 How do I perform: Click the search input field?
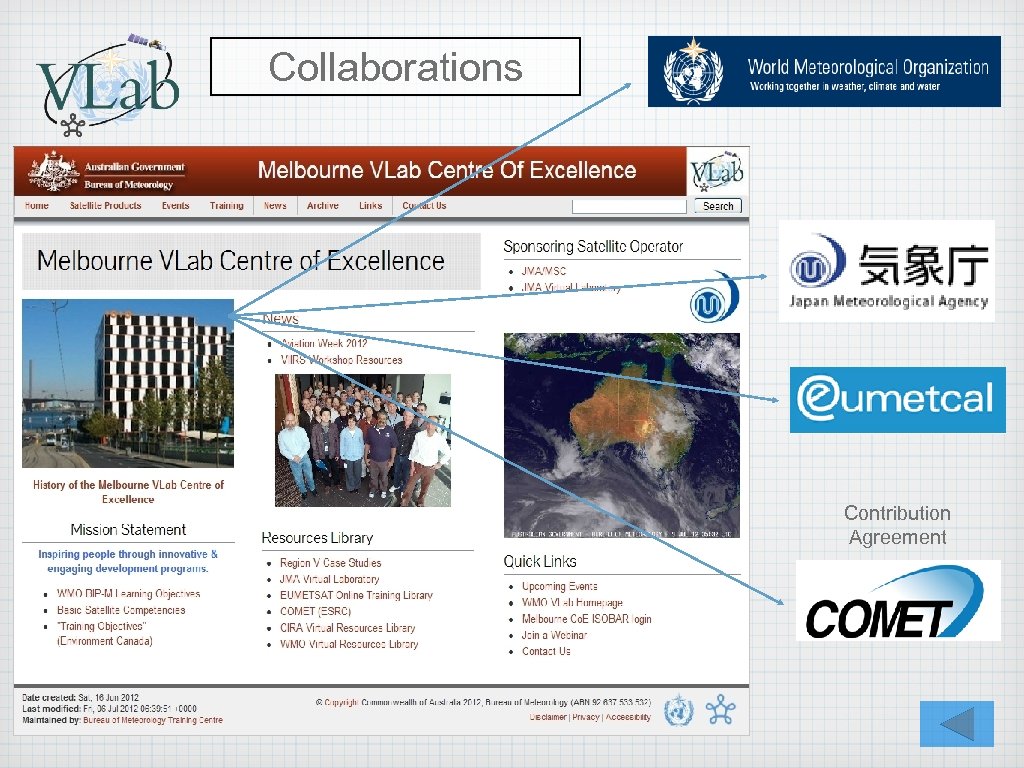coord(629,206)
